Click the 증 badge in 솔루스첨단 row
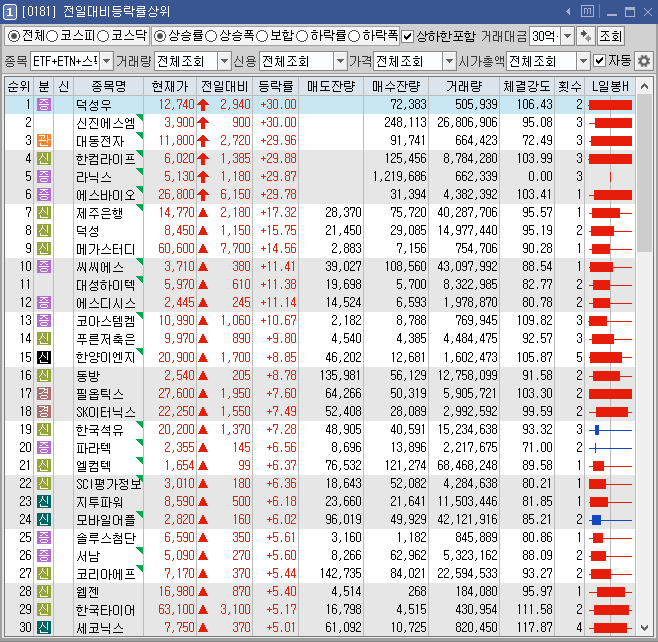 tap(44, 537)
